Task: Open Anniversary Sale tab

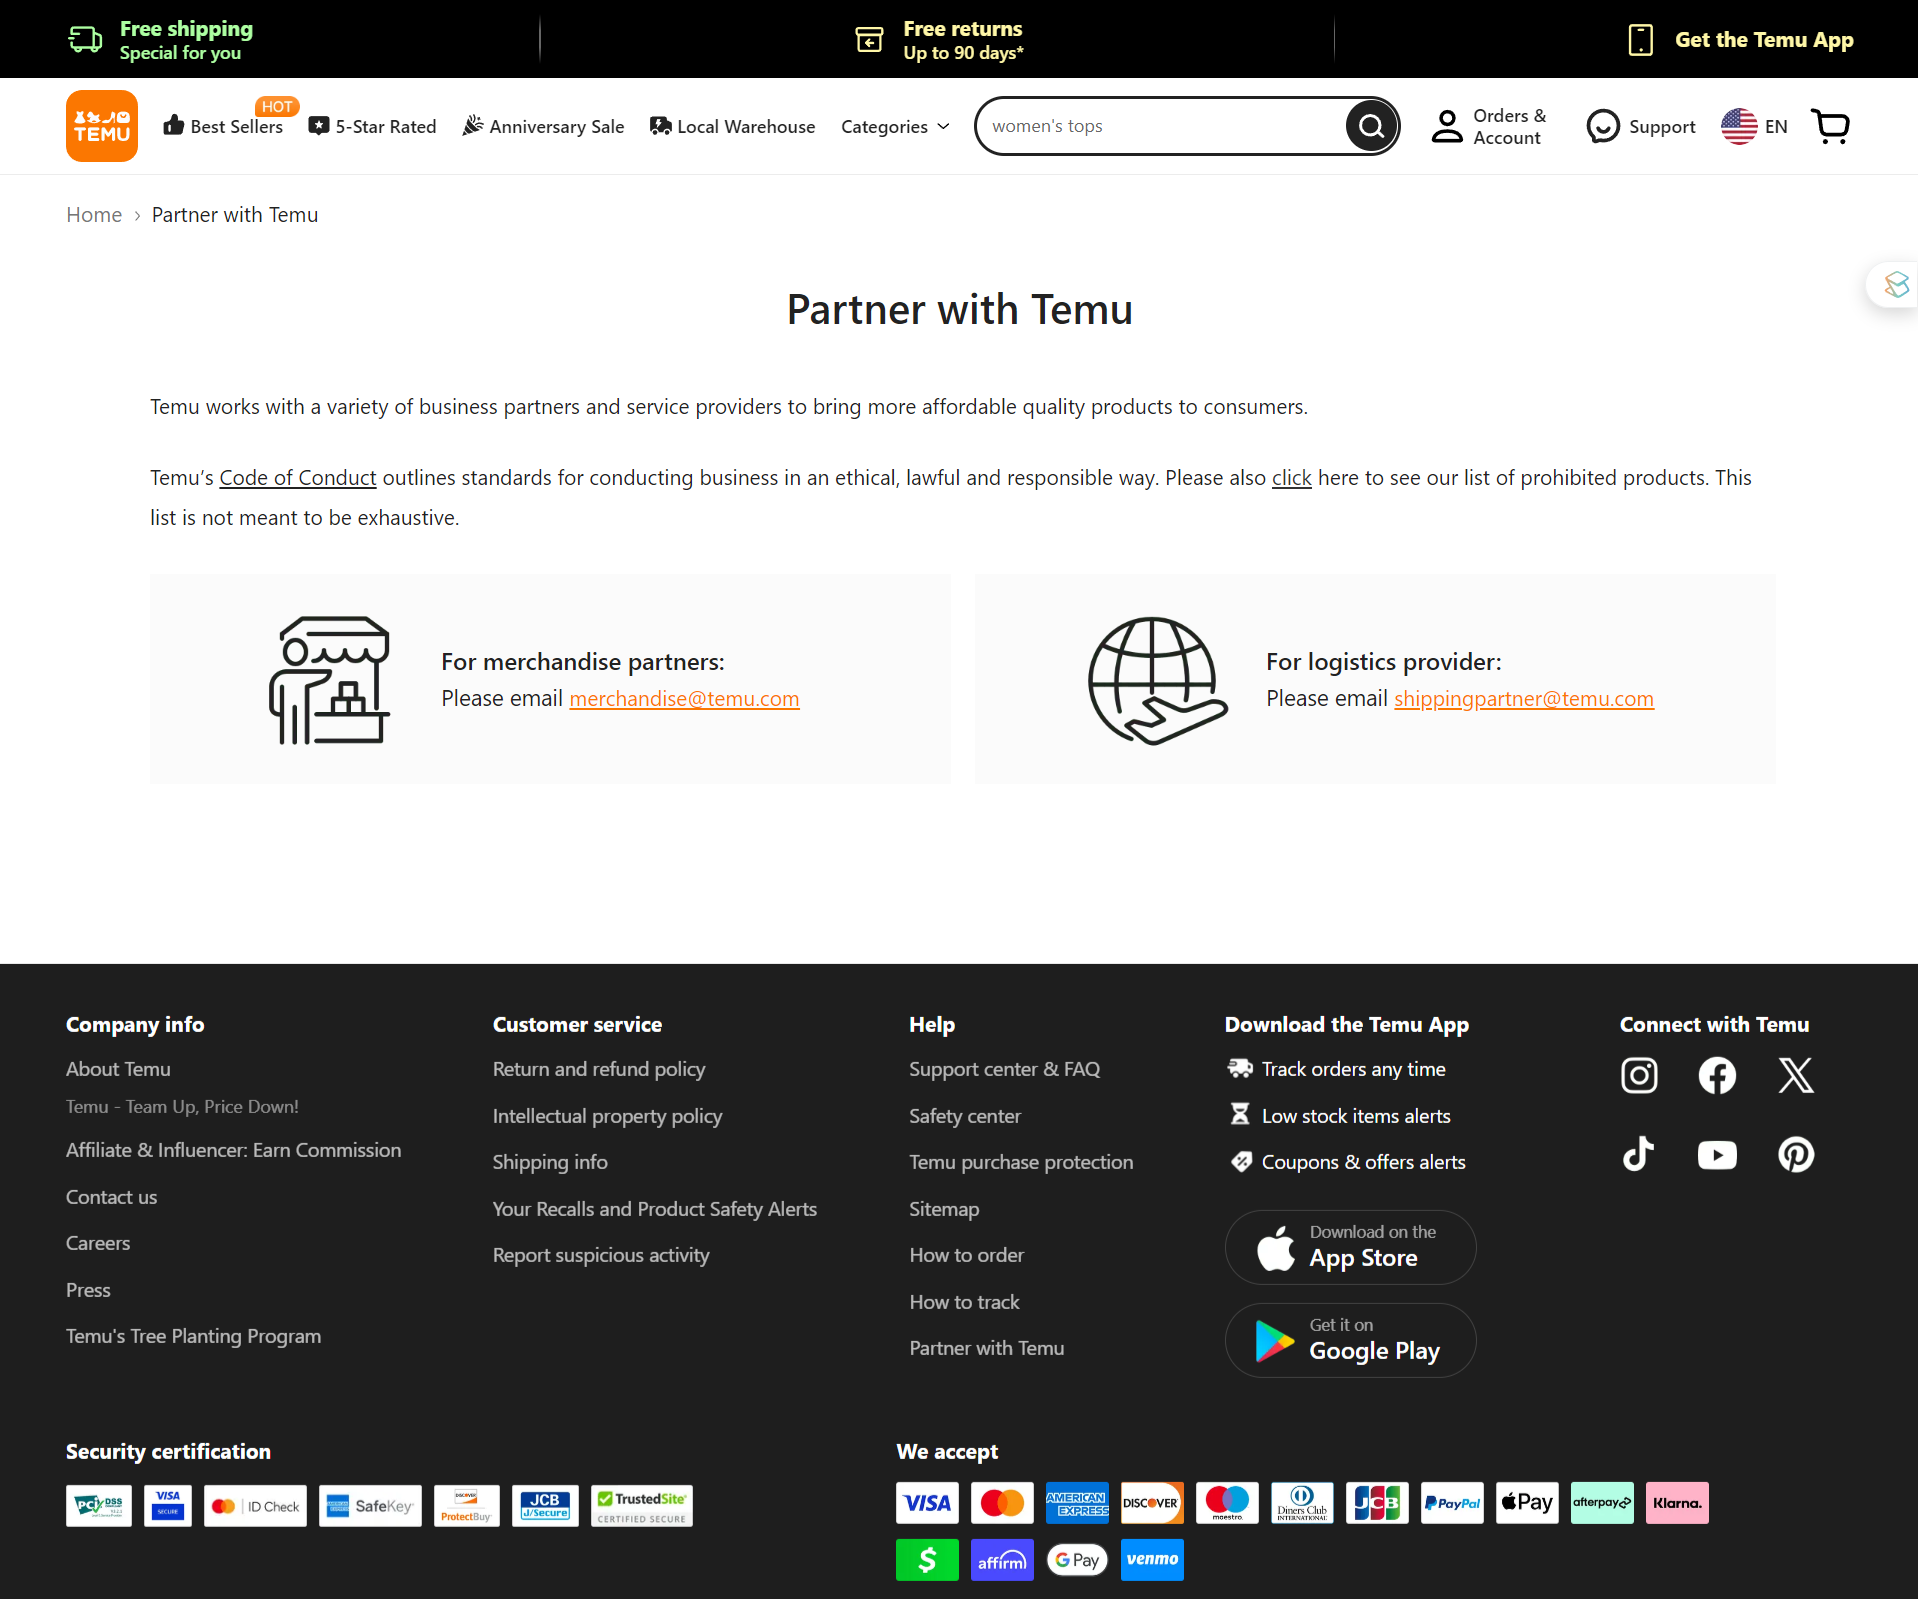Action: pyautogui.click(x=543, y=127)
